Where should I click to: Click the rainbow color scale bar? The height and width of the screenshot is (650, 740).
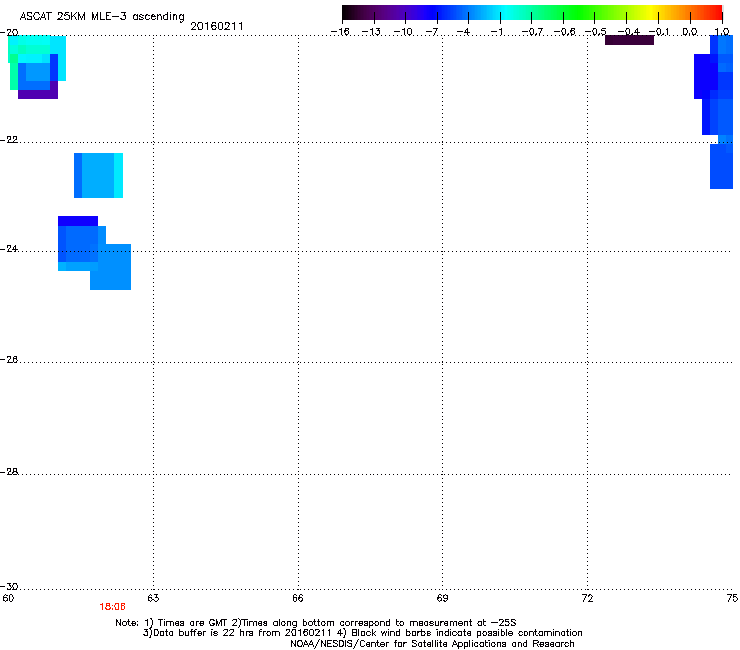pos(532,13)
